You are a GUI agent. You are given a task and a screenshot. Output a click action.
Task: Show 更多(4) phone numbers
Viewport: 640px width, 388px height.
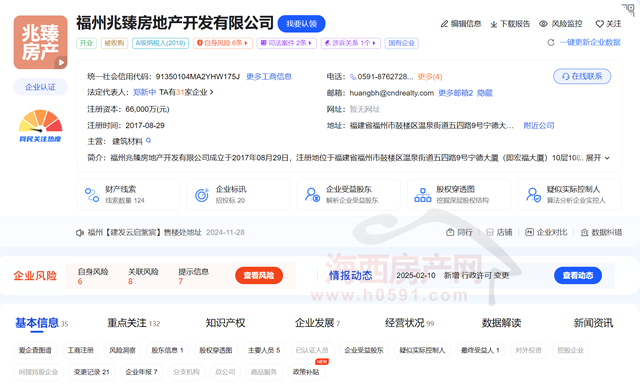point(430,77)
